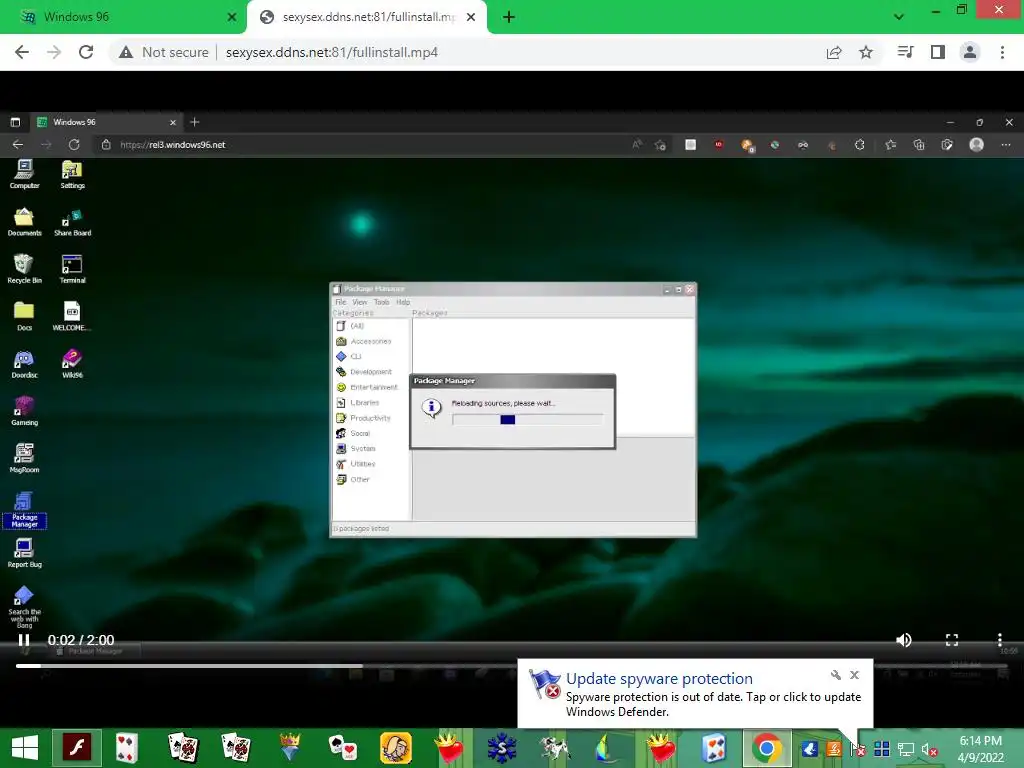The height and width of the screenshot is (768, 1024).
Task: Open Google Chrome in the taskbar
Action: click(x=767, y=748)
